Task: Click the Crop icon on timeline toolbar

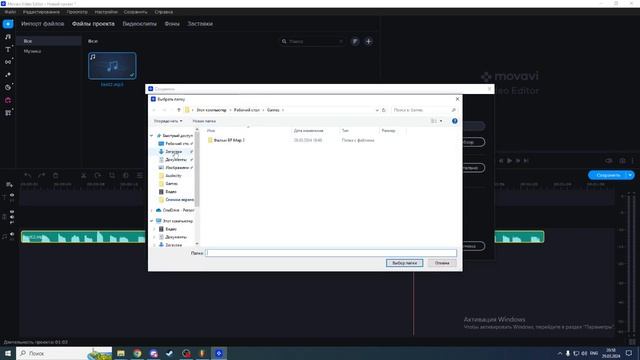Action: [x=112, y=176]
